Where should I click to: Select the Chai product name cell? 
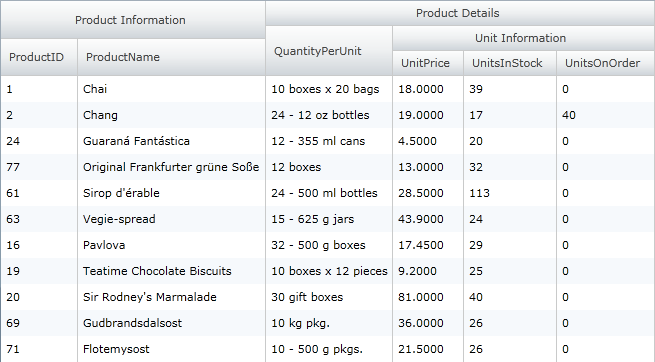click(172, 89)
